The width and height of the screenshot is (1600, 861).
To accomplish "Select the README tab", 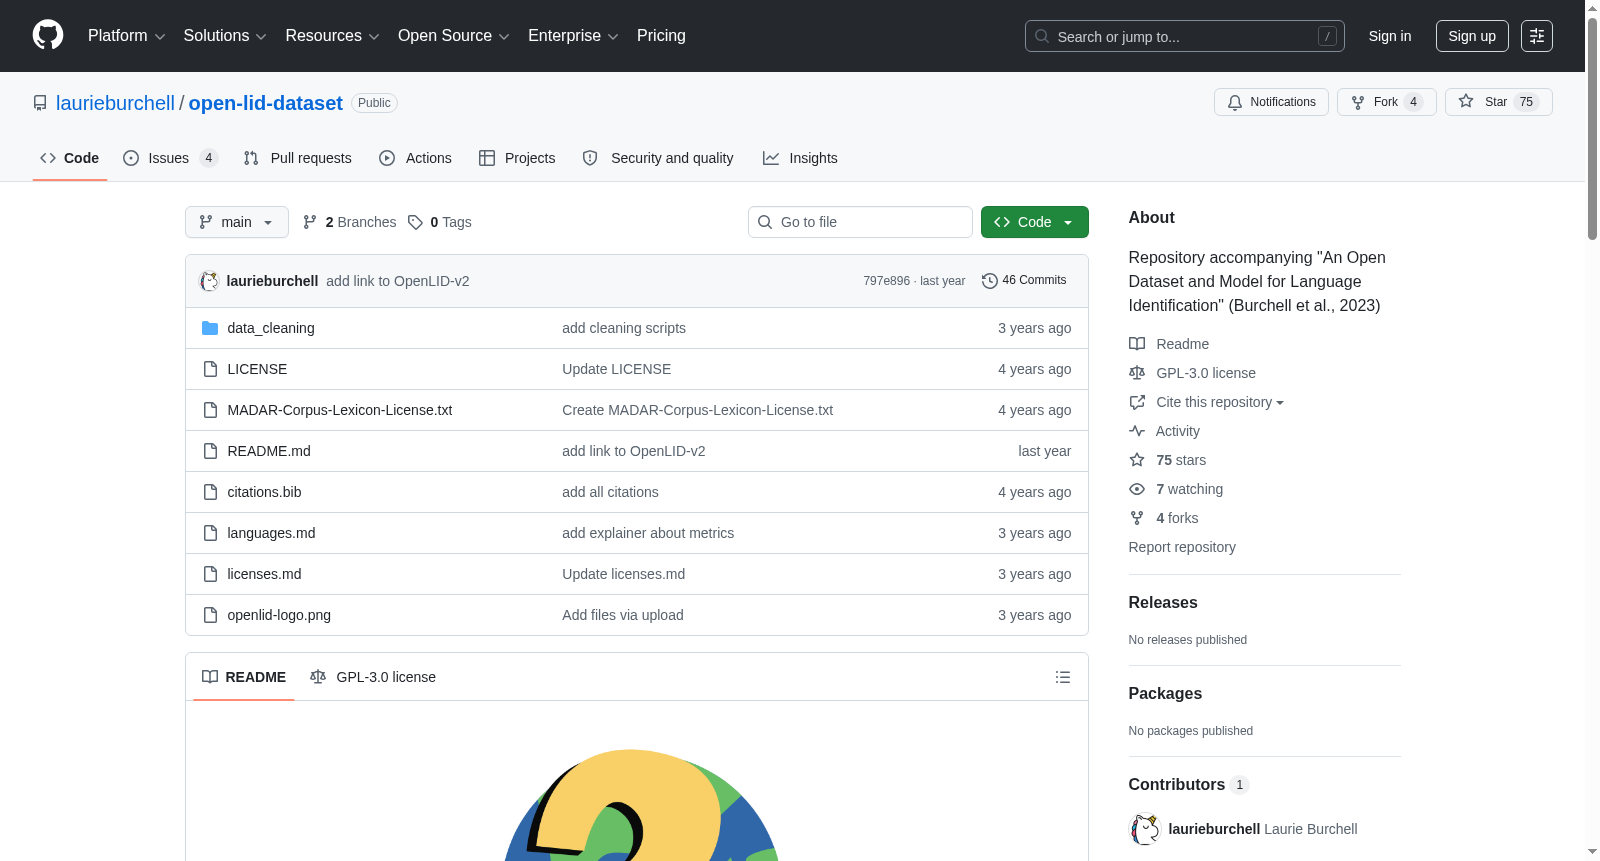I will (x=244, y=677).
